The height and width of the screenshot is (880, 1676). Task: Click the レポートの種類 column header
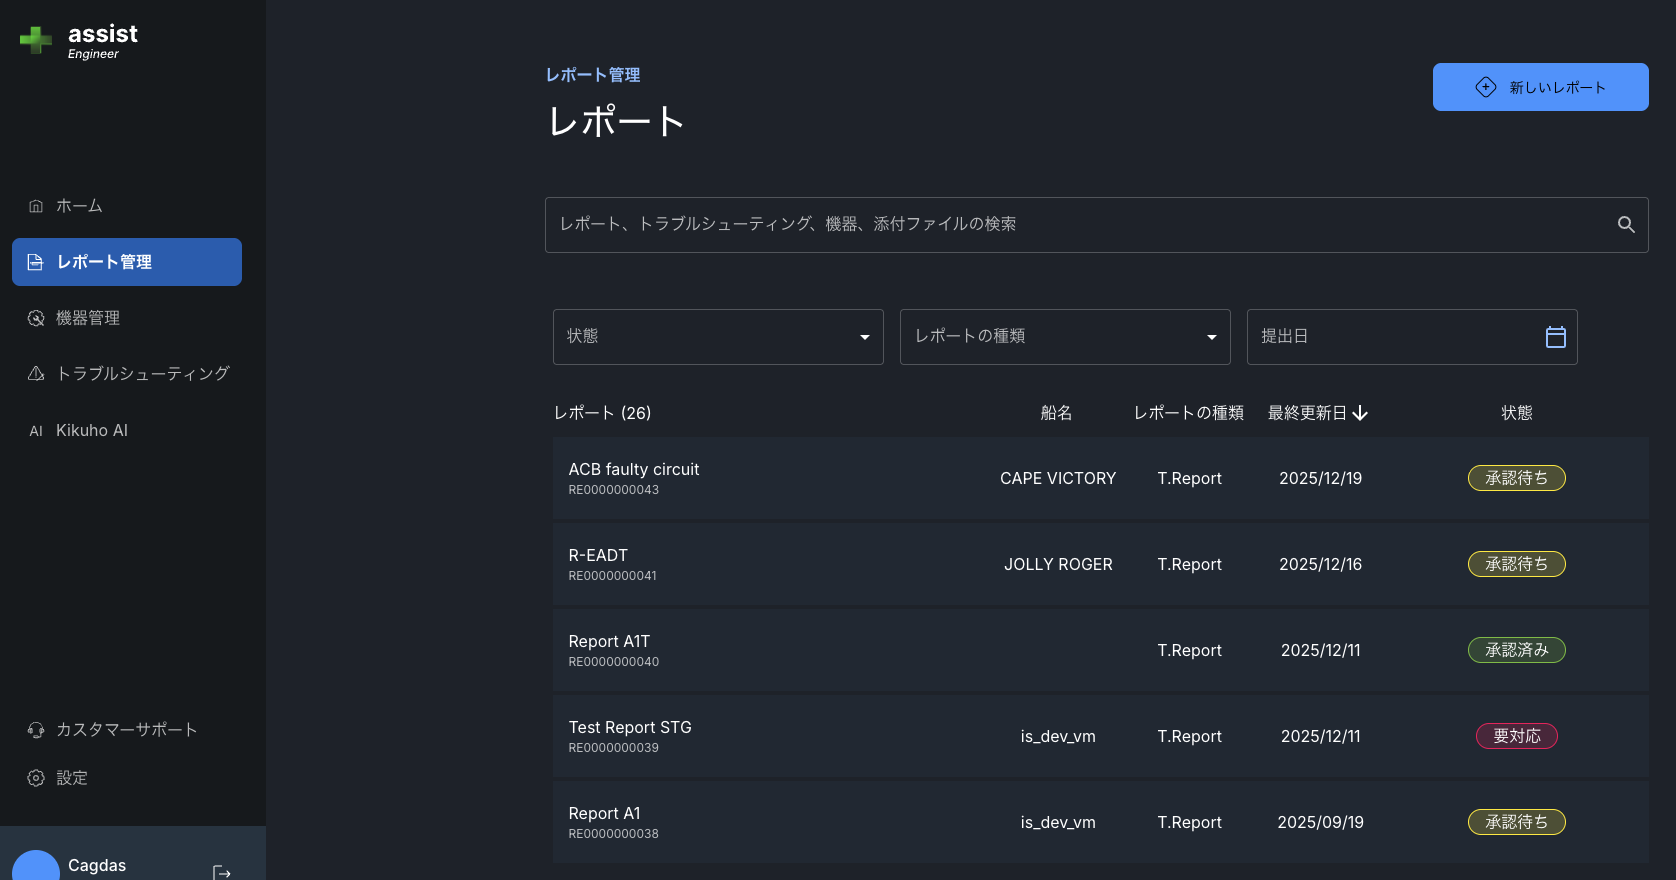pyautogui.click(x=1189, y=413)
